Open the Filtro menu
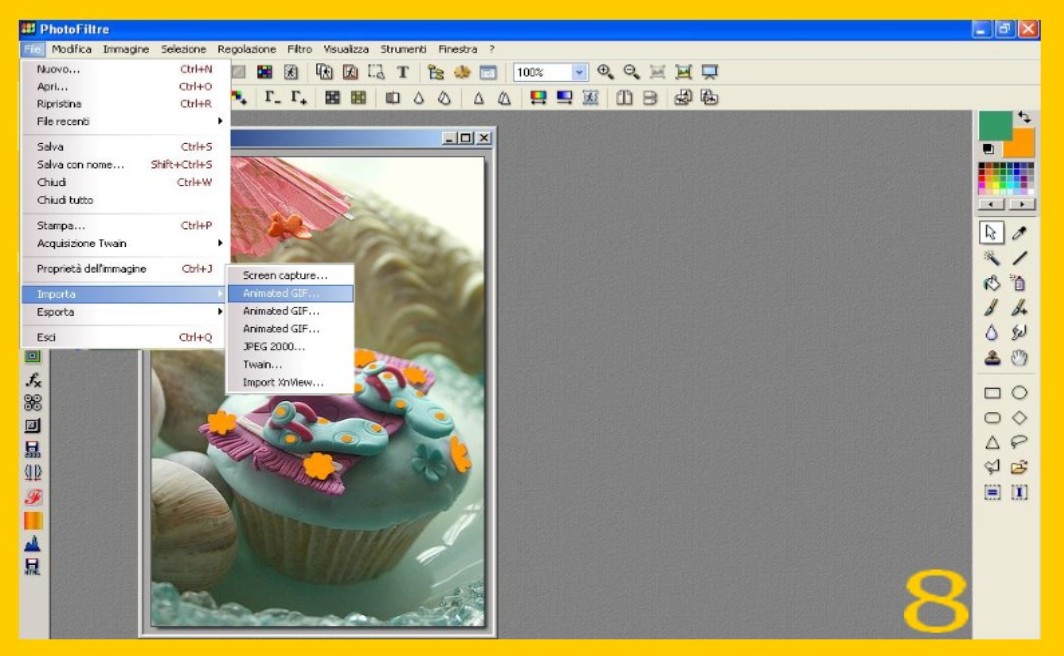 pyautogui.click(x=299, y=49)
